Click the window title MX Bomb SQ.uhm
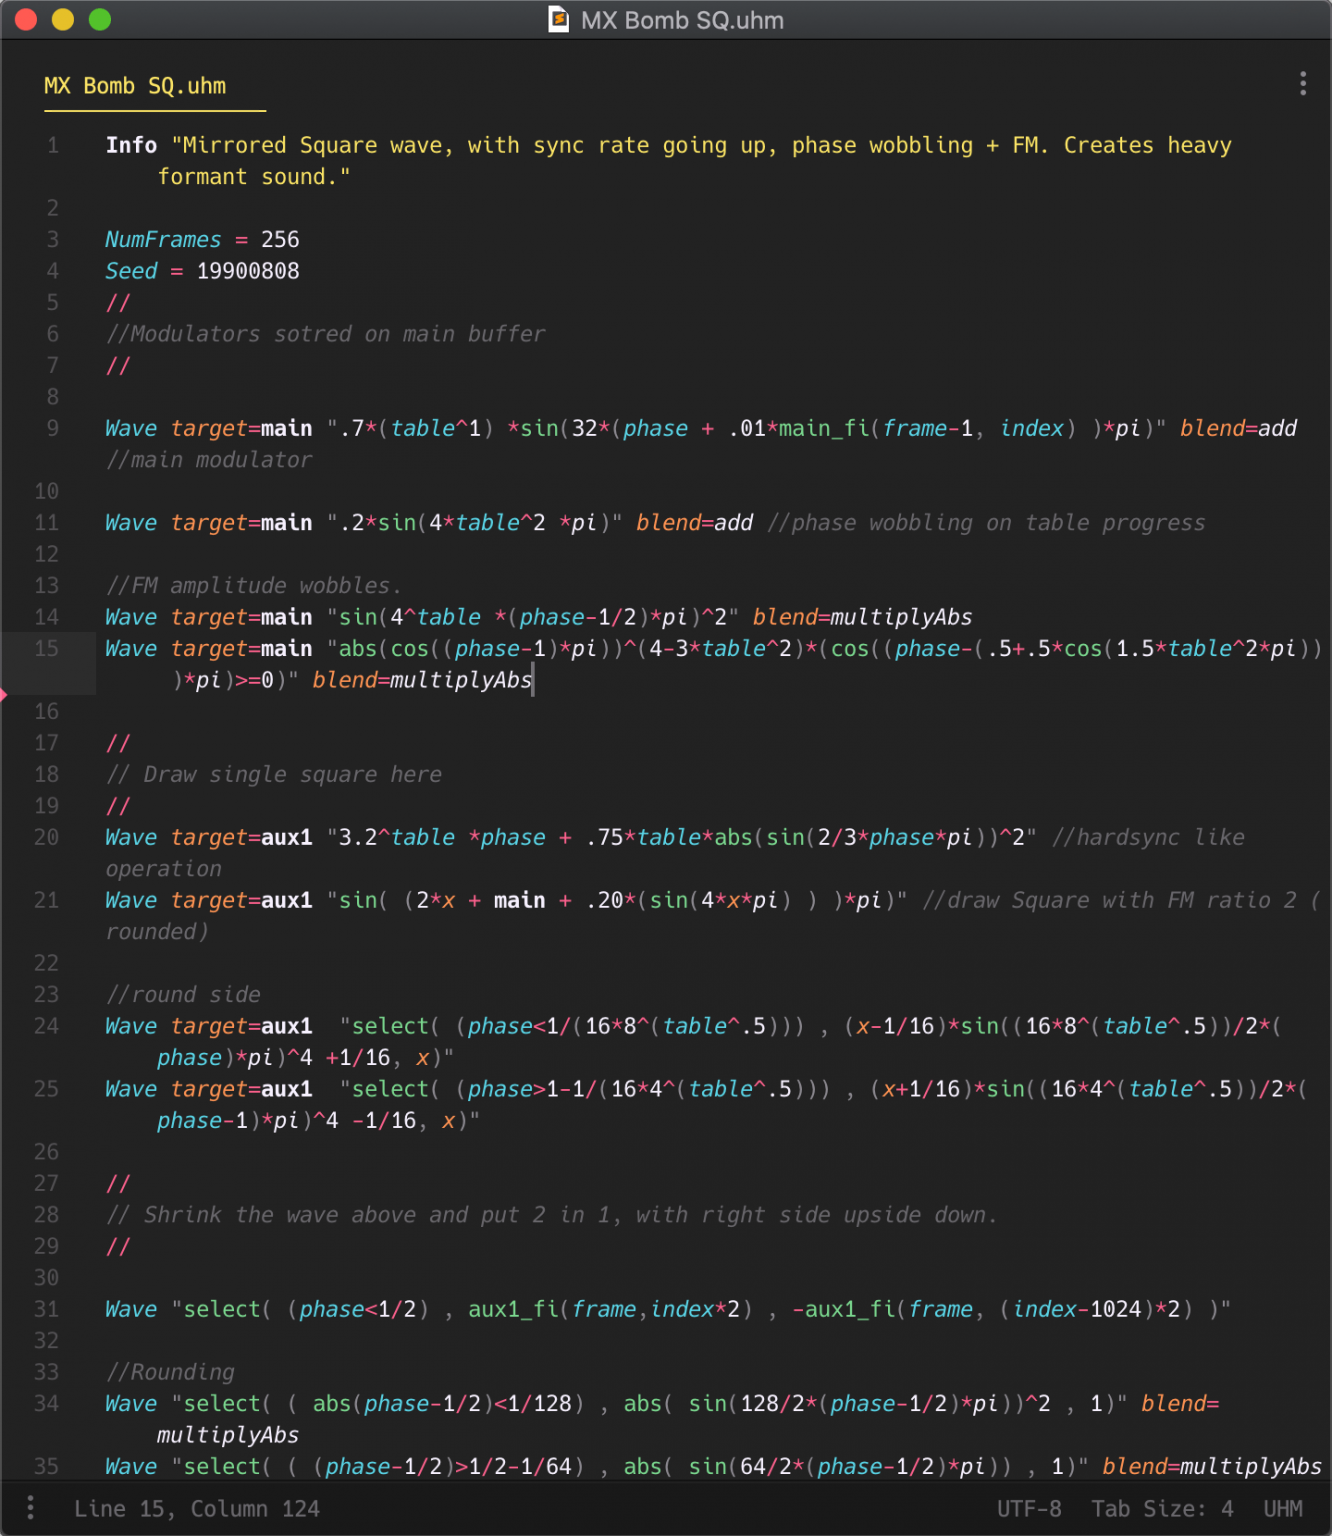The width and height of the screenshot is (1332, 1536). pyautogui.click(x=682, y=20)
